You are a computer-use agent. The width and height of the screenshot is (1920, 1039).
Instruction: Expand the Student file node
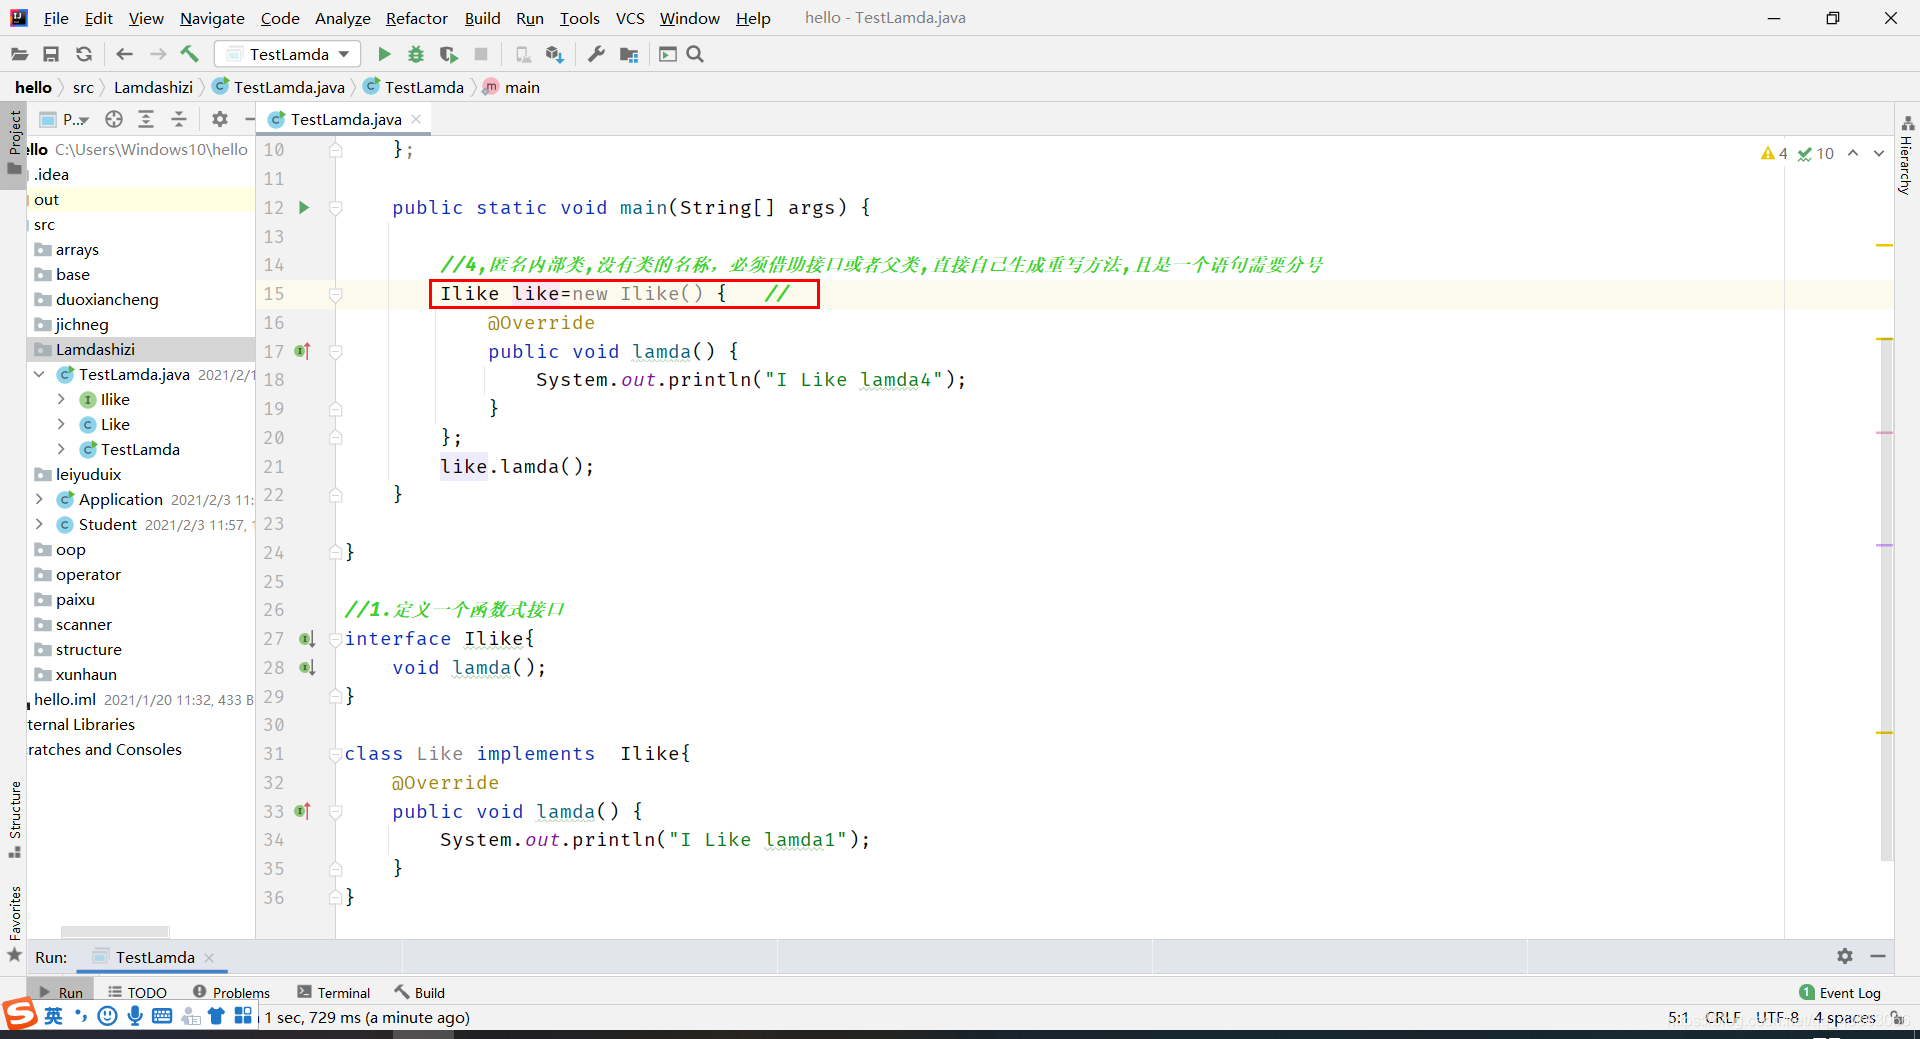pos(39,524)
